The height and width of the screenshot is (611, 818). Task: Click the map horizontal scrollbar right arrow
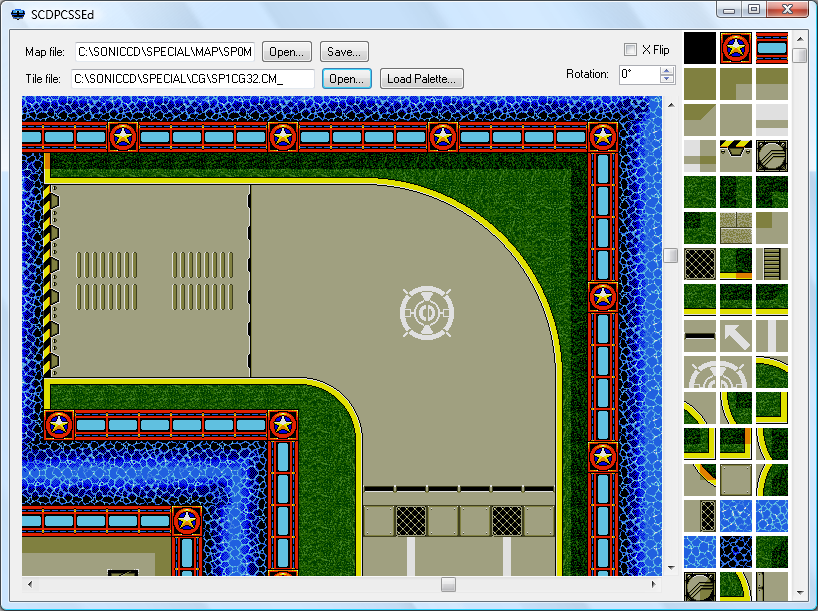click(654, 584)
